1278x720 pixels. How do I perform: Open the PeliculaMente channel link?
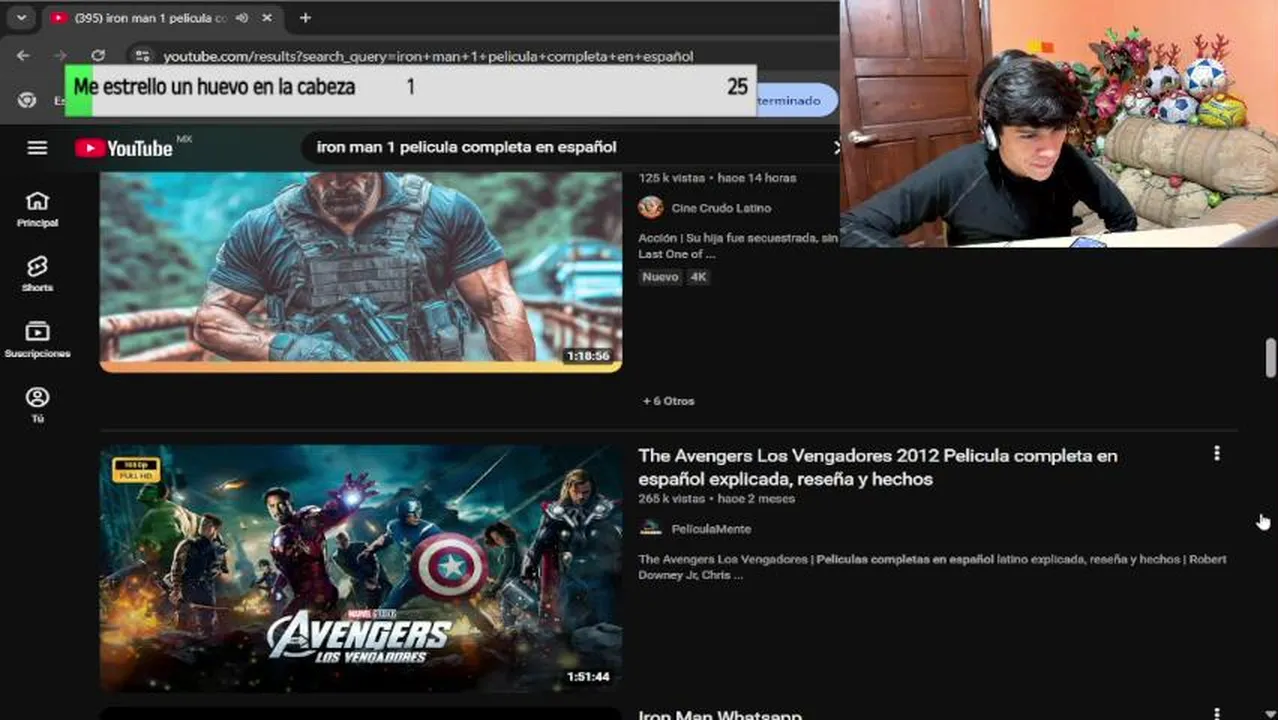tap(711, 529)
